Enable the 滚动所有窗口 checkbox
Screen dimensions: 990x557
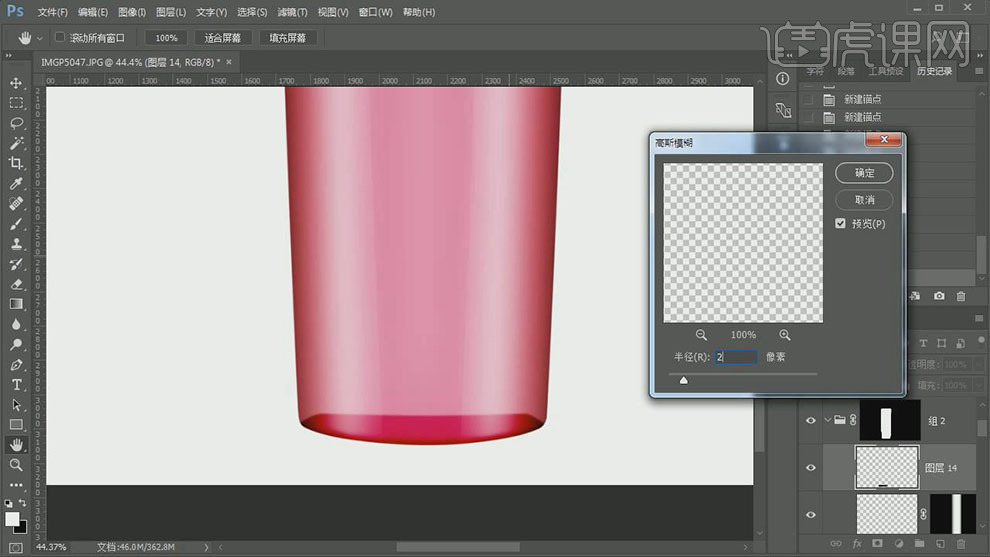pyautogui.click(x=60, y=38)
